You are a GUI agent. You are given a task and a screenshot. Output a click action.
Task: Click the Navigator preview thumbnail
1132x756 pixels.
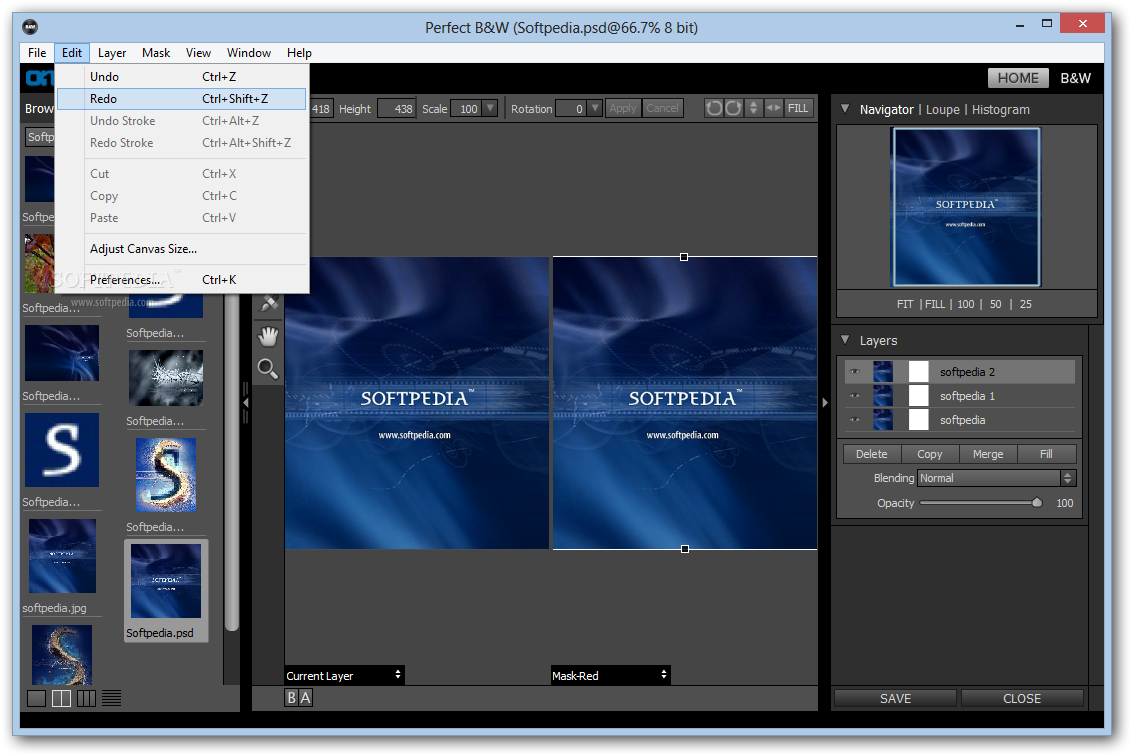966,207
